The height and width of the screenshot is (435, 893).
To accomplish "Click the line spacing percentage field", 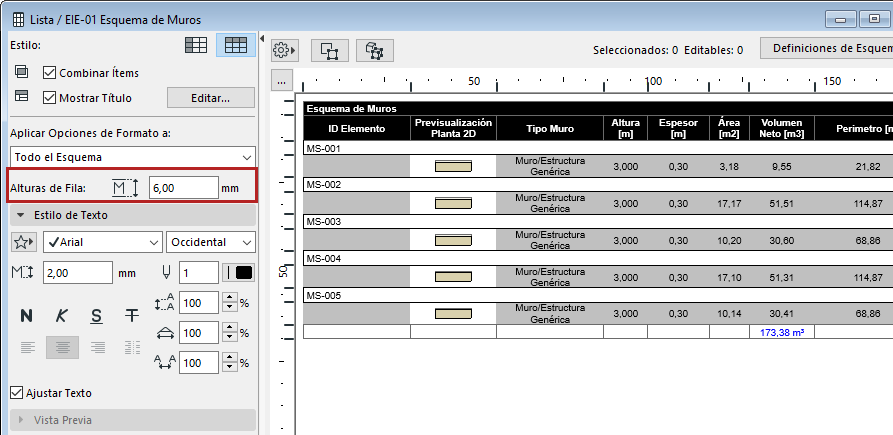I will (199, 303).
